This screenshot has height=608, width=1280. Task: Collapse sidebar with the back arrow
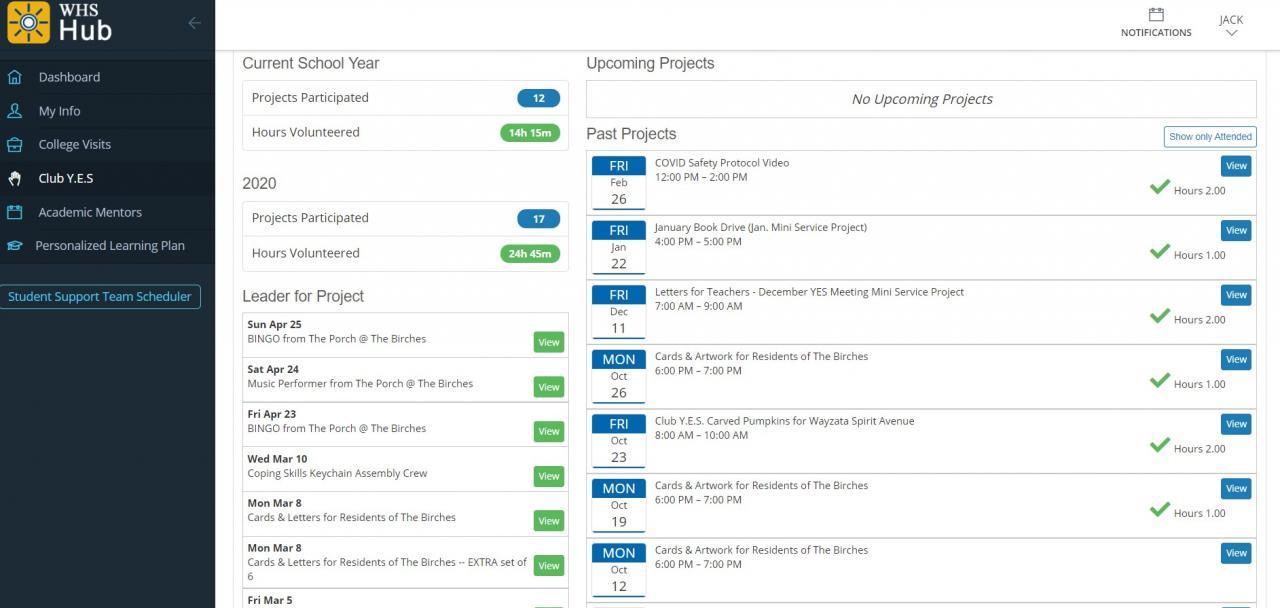pos(194,23)
